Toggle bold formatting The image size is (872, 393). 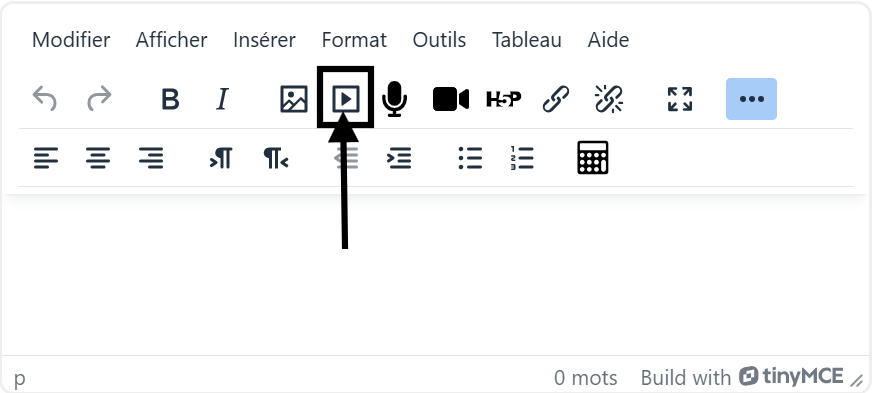coord(170,100)
